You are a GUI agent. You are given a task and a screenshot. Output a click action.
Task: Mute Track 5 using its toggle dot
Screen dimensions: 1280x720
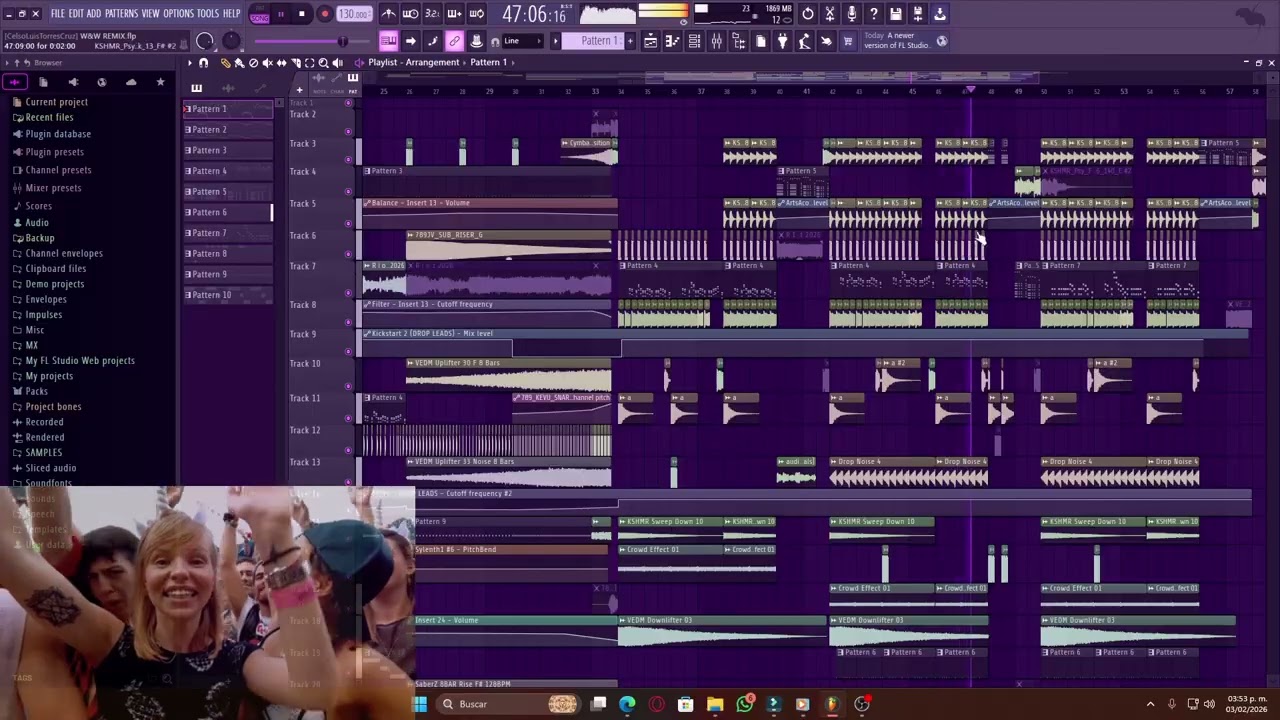coord(348,222)
